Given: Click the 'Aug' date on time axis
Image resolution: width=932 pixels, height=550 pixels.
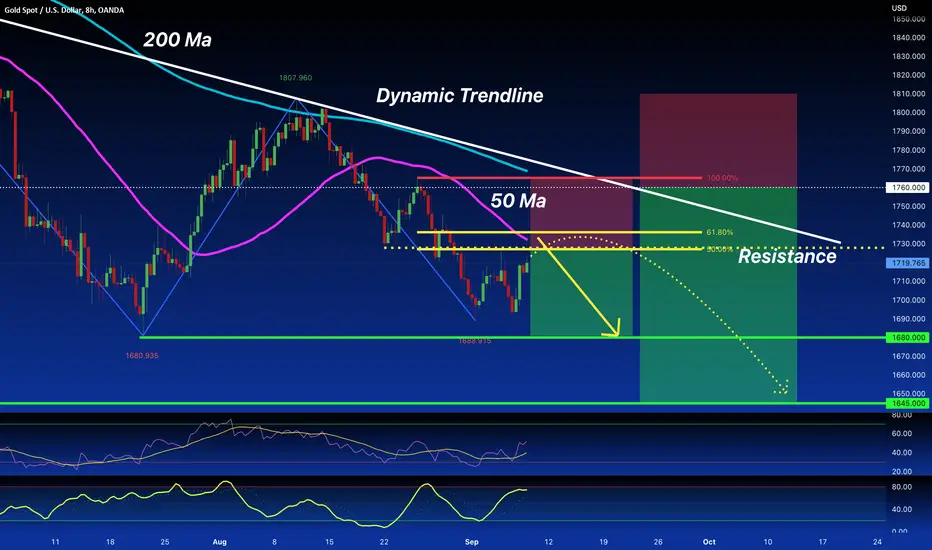Looking at the screenshot, I should [x=219, y=542].
